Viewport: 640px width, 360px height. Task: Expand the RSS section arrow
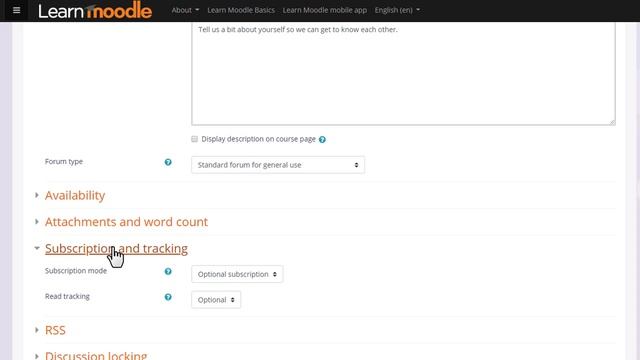click(x=37, y=330)
